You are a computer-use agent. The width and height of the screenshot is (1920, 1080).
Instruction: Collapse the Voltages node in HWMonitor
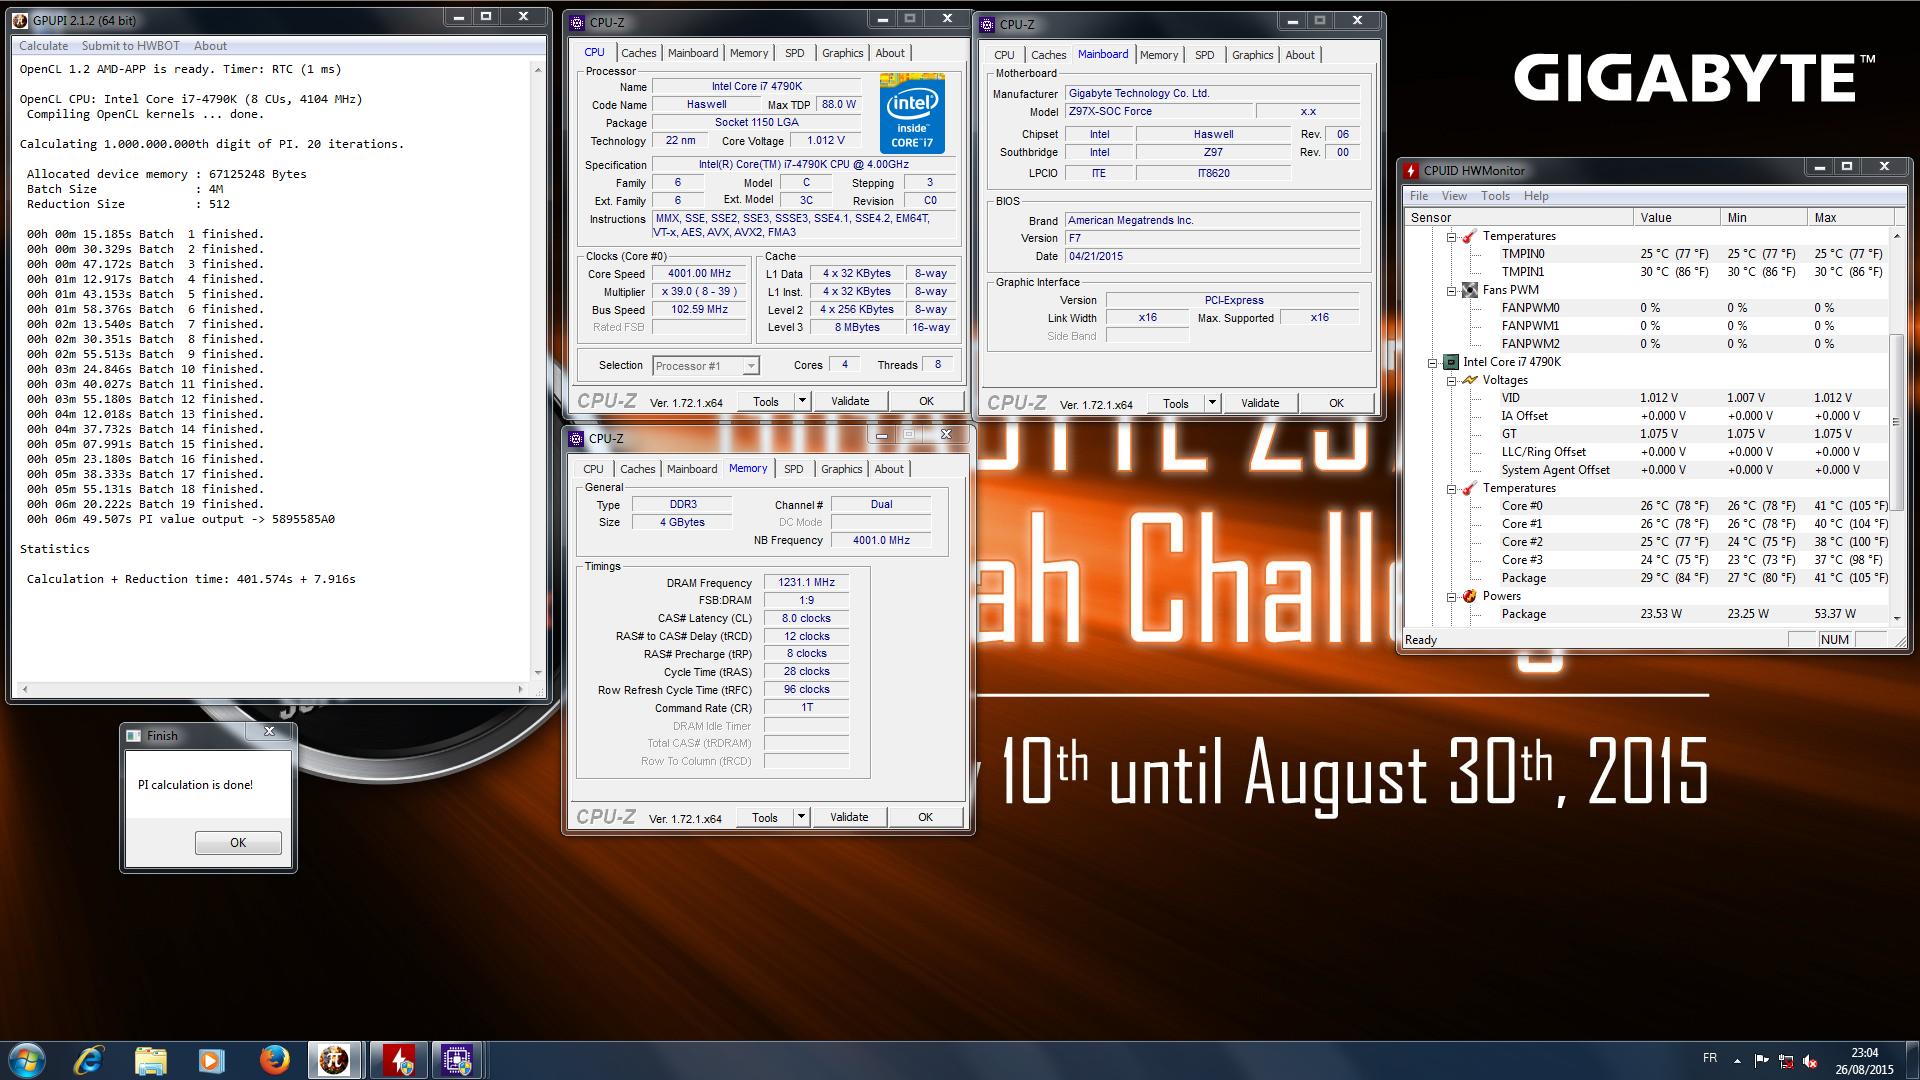(x=1451, y=380)
